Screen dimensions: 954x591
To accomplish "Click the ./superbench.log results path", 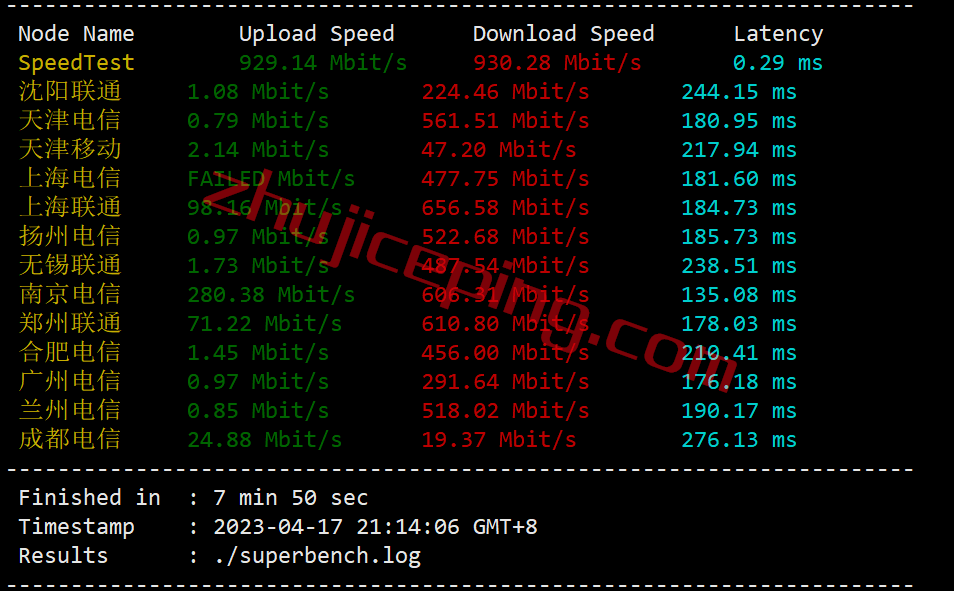I will point(317,556).
